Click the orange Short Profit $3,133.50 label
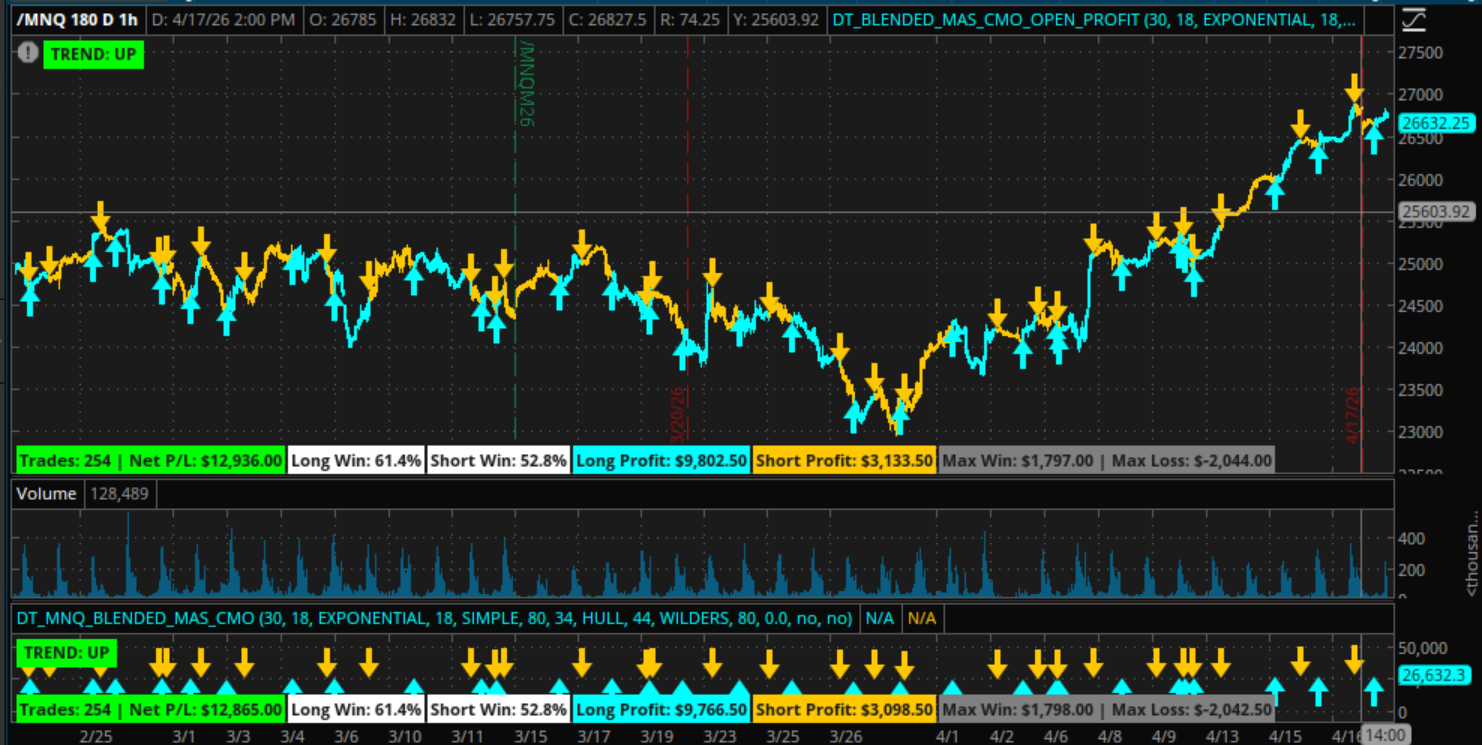 click(x=844, y=460)
